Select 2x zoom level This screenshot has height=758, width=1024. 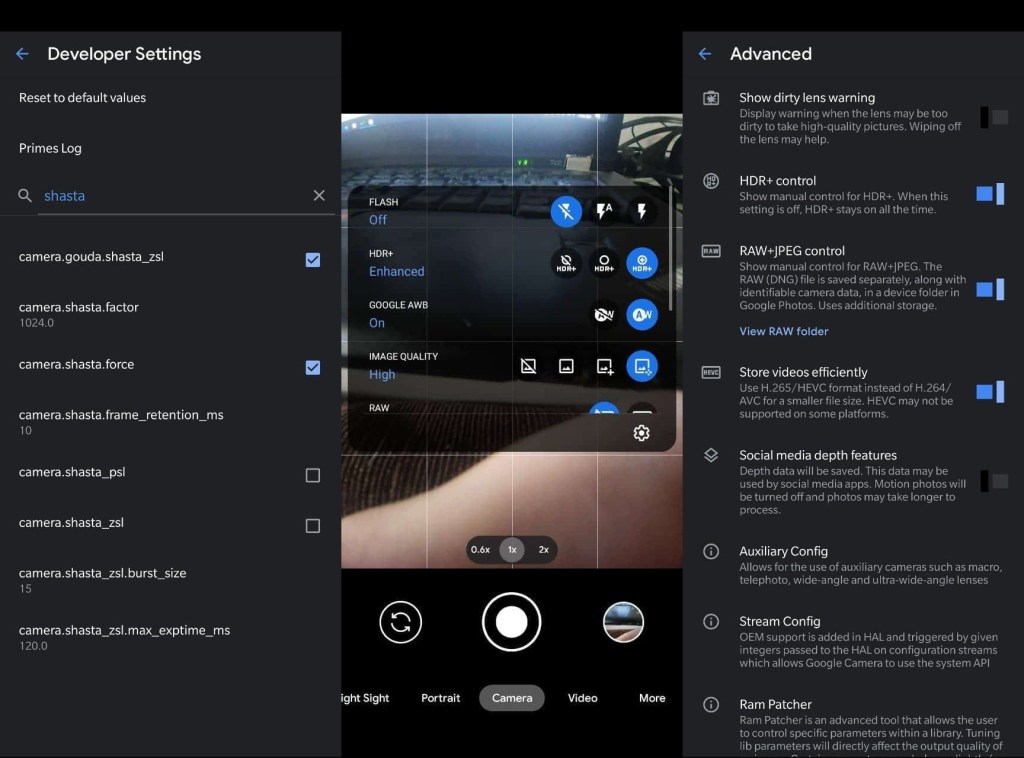544,550
